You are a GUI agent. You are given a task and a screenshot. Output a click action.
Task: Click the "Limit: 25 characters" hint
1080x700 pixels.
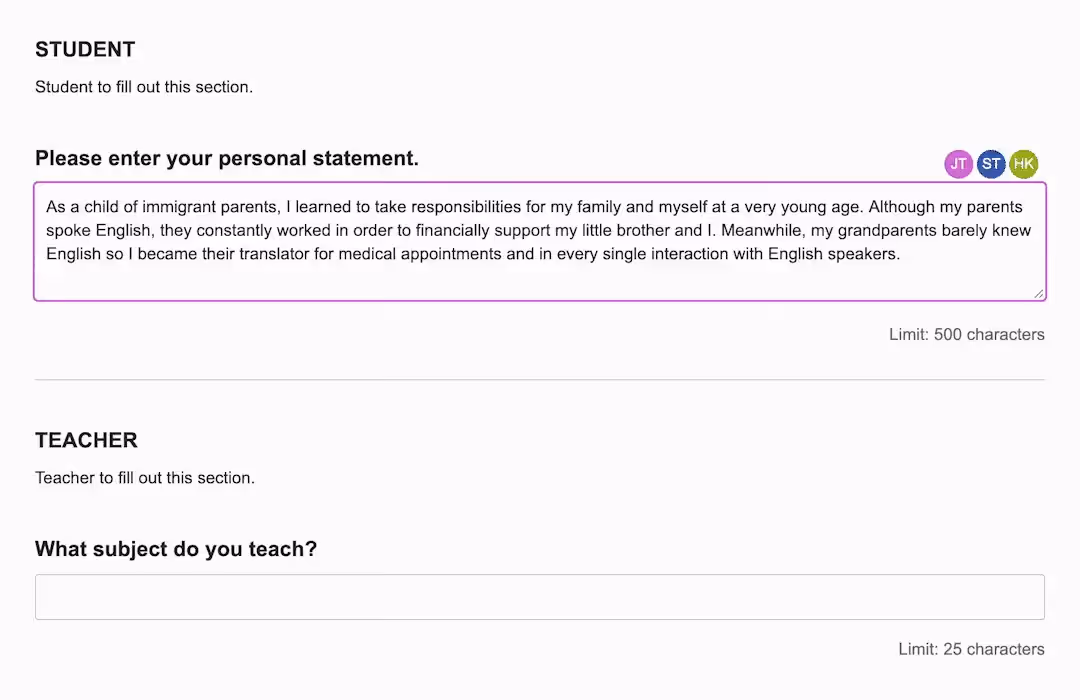[971, 649]
